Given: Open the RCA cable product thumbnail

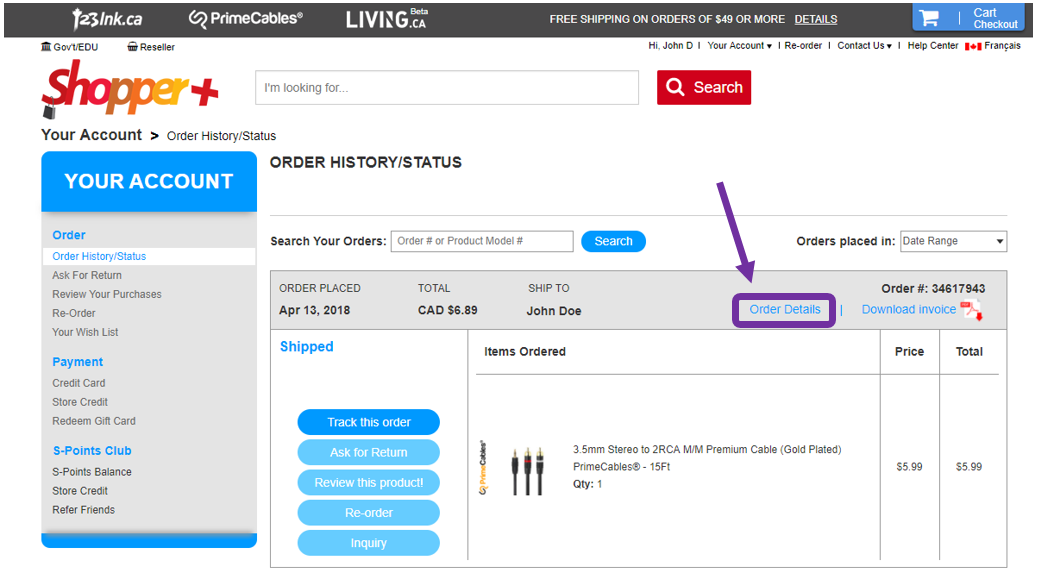Looking at the screenshot, I should click(x=527, y=471).
